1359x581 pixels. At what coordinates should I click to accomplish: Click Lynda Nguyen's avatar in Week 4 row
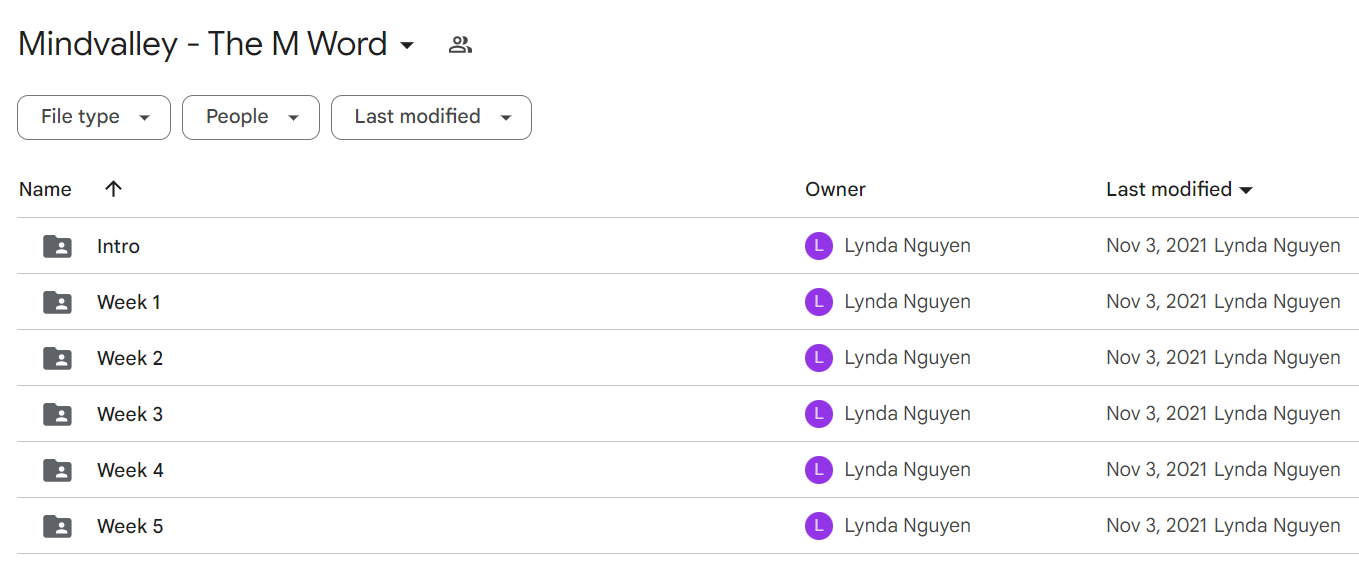pos(819,470)
